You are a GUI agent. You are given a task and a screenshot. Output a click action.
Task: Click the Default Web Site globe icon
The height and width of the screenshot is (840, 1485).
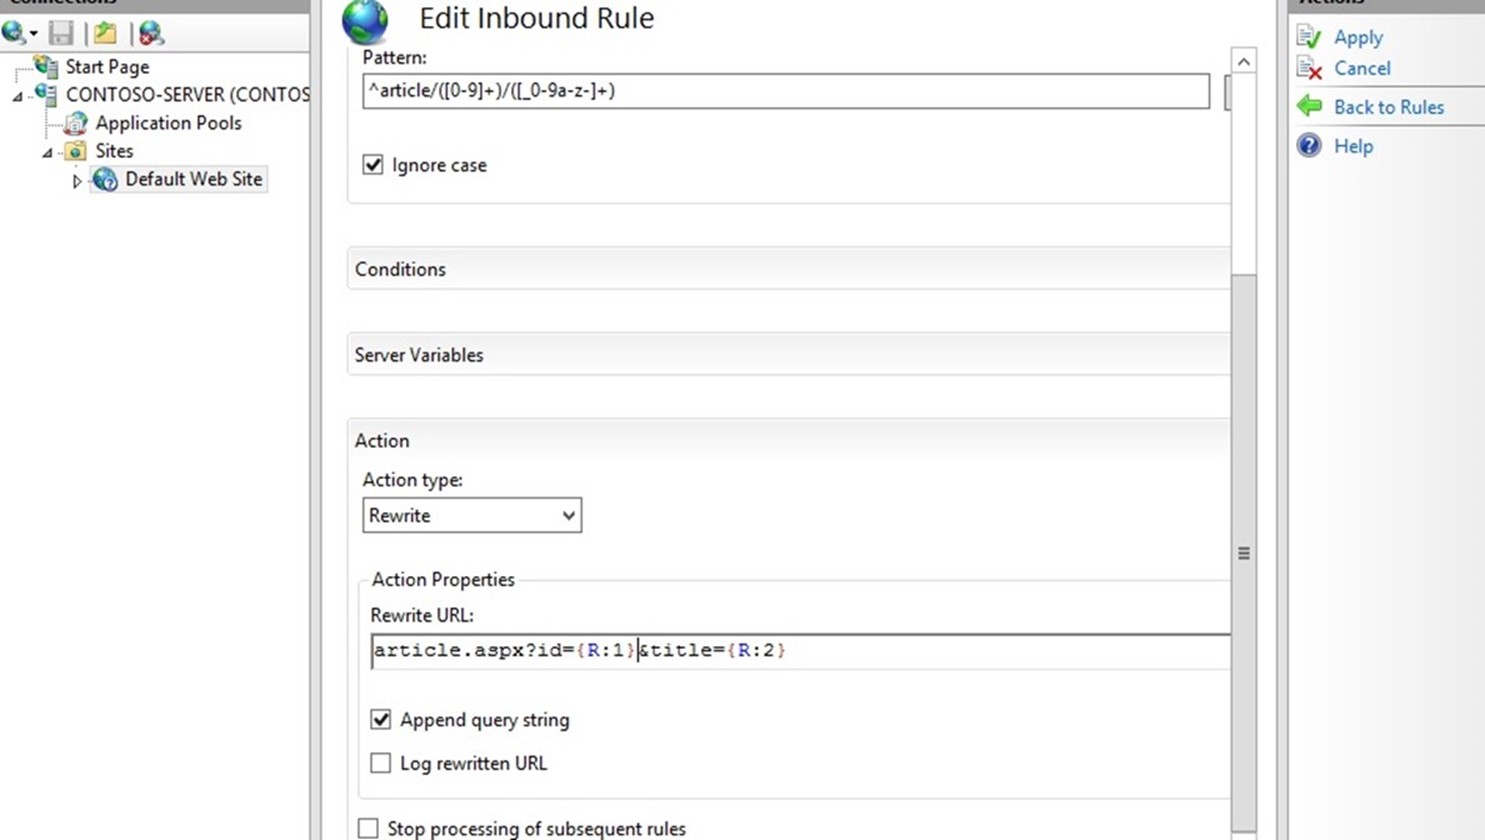coord(105,179)
